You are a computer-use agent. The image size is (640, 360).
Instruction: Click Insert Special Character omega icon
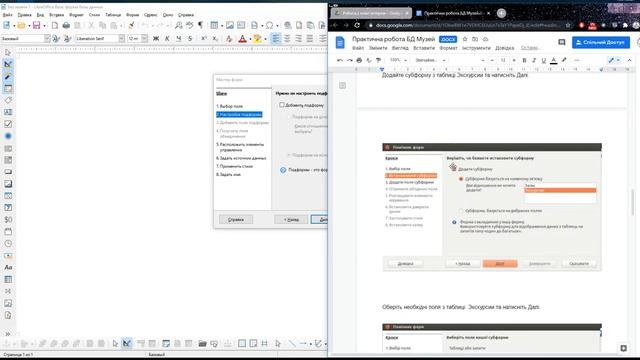269,26
